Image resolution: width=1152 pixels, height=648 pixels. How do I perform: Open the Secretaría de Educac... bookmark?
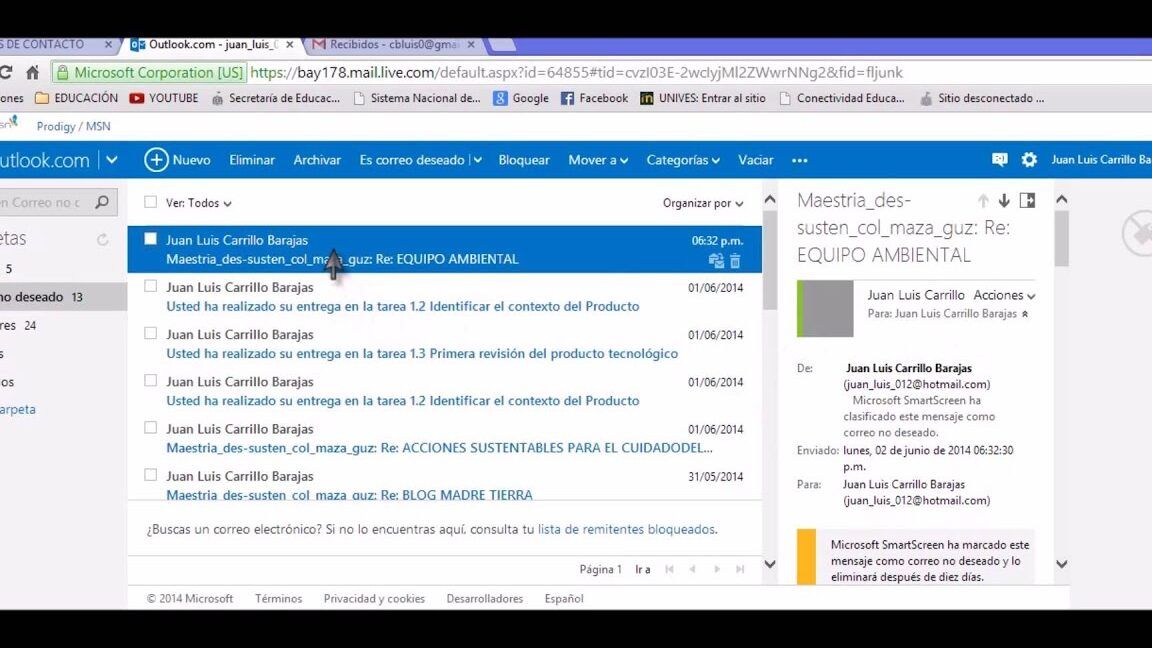[x=276, y=98]
